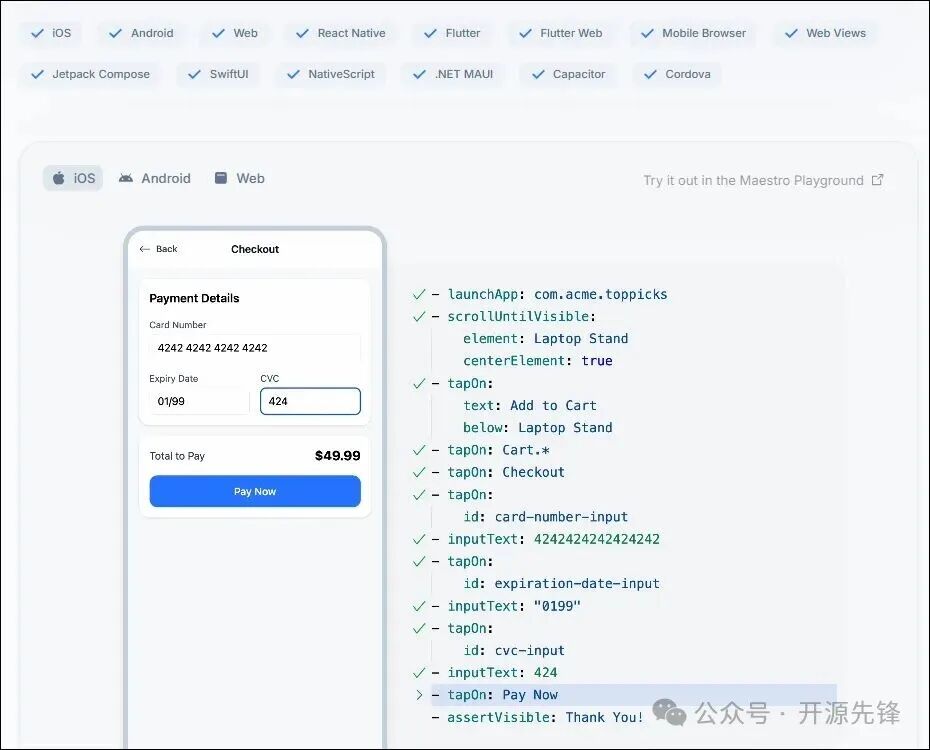
Task: Click the checkmark next to inputText: 4242424242424242
Action: point(419,539)
